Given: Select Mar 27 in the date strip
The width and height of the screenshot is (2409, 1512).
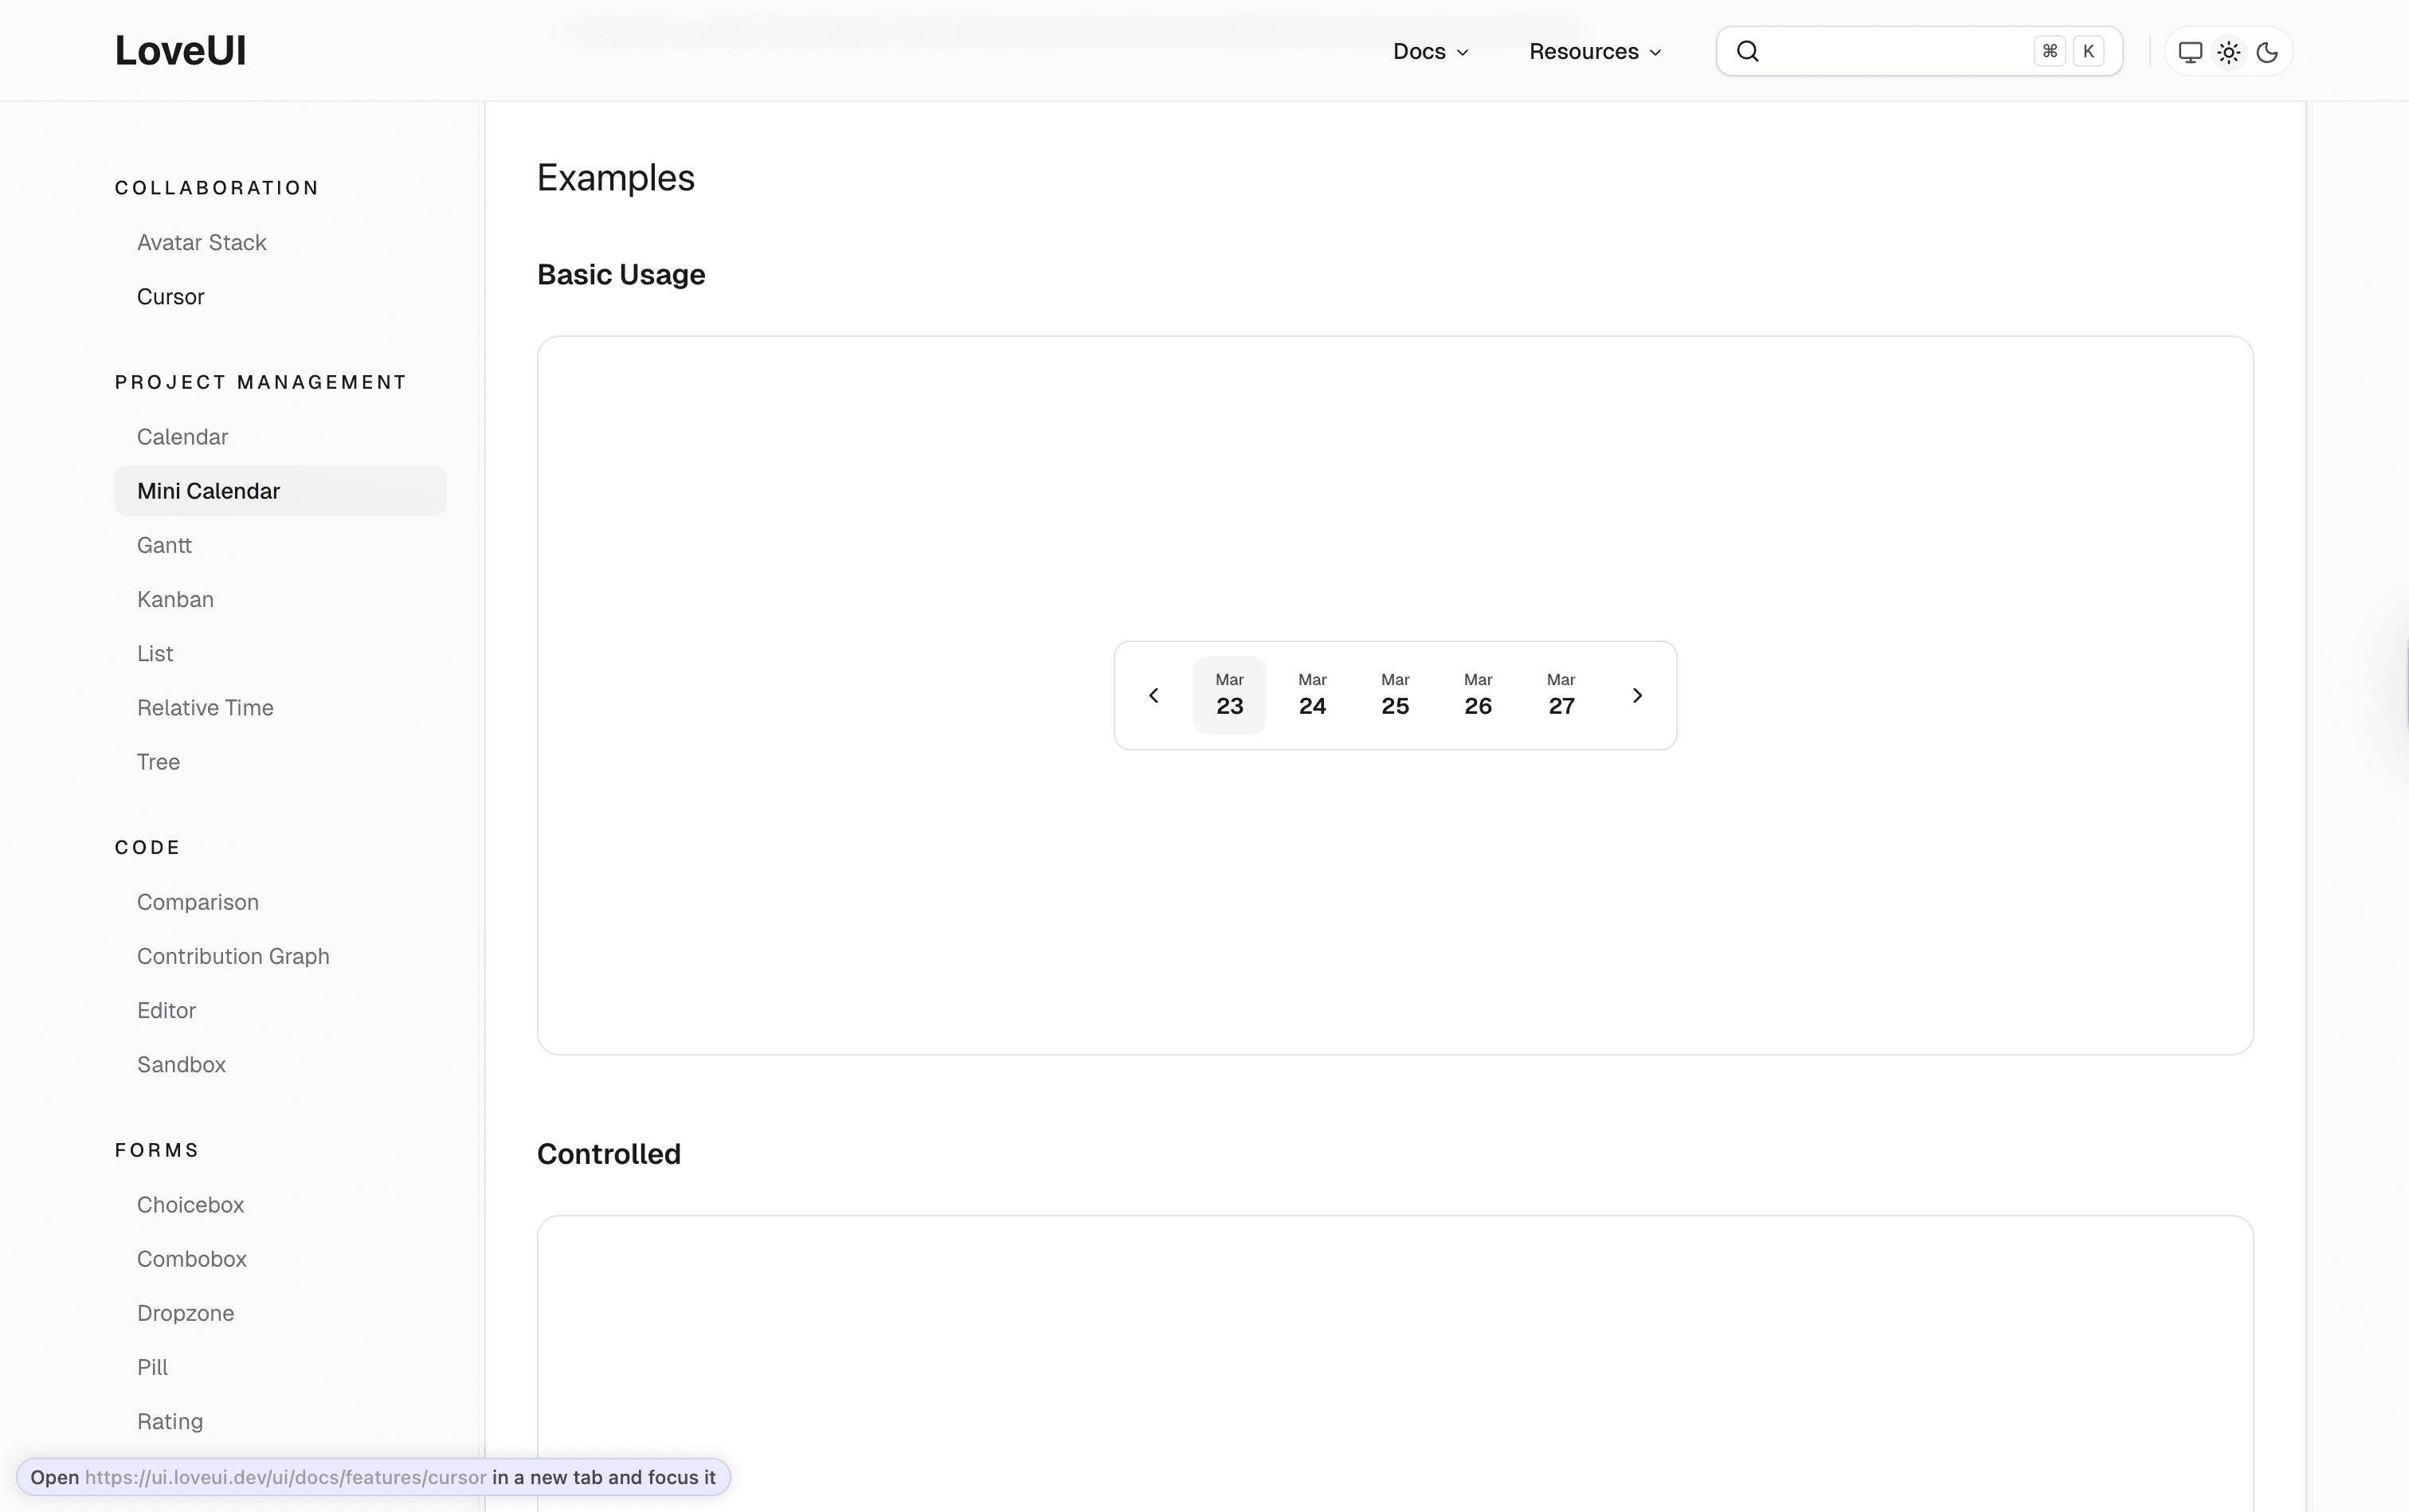Looking at the screenshot, I should point(1560,694).
